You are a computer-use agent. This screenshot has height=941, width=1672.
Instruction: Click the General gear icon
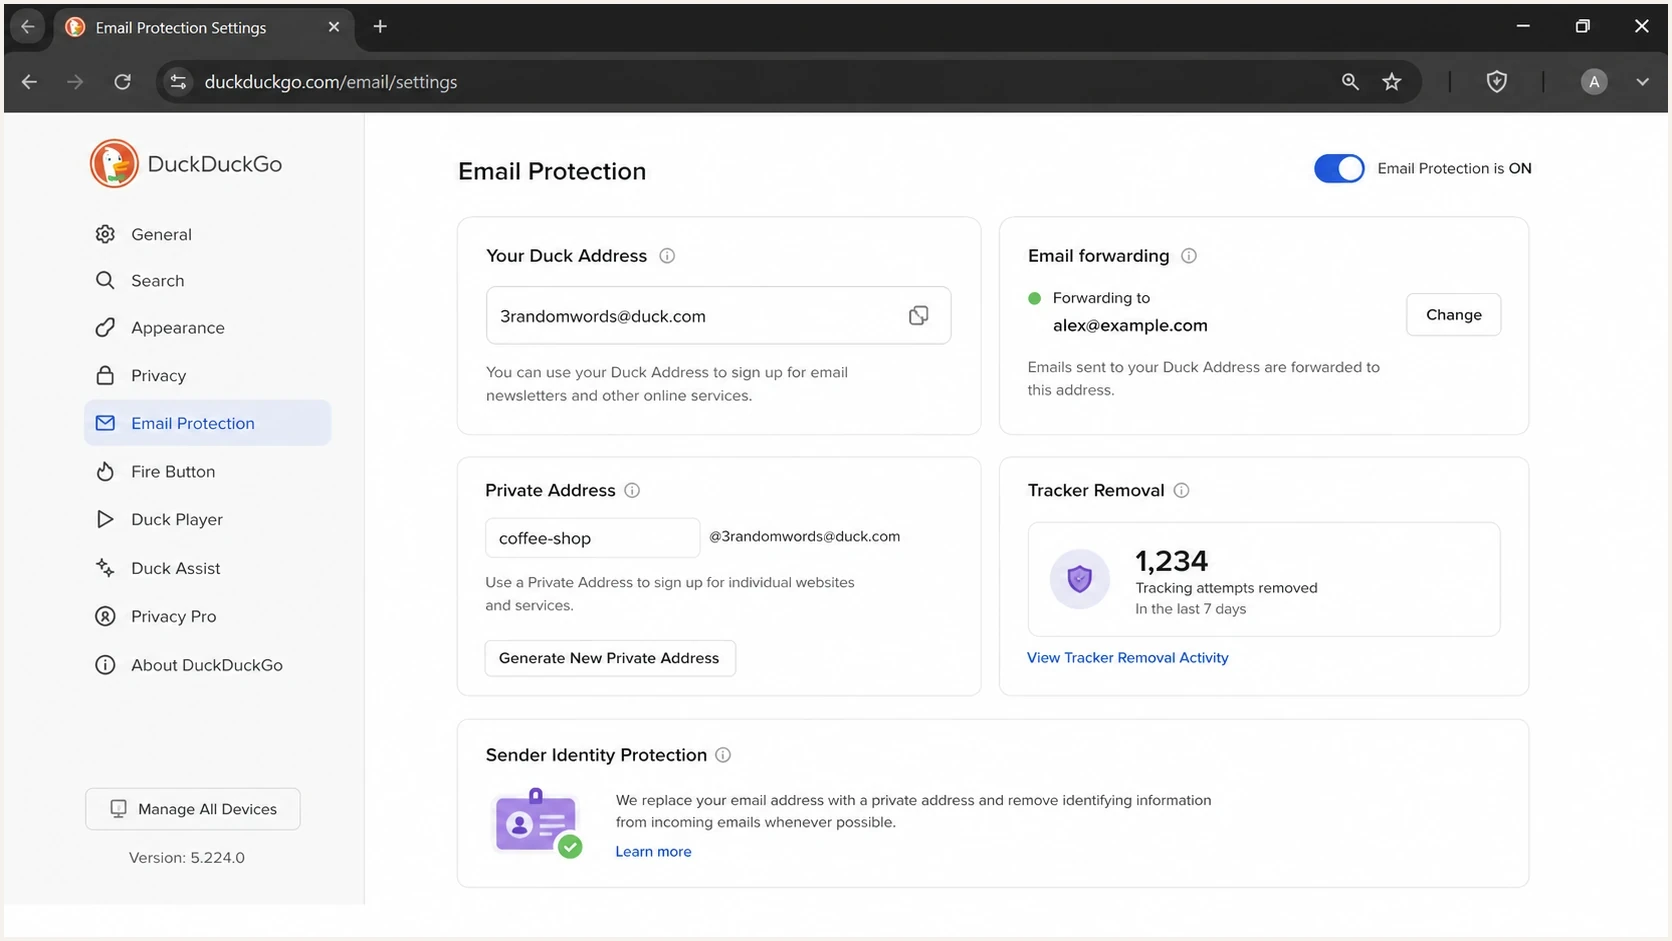(x=105, y=234)
